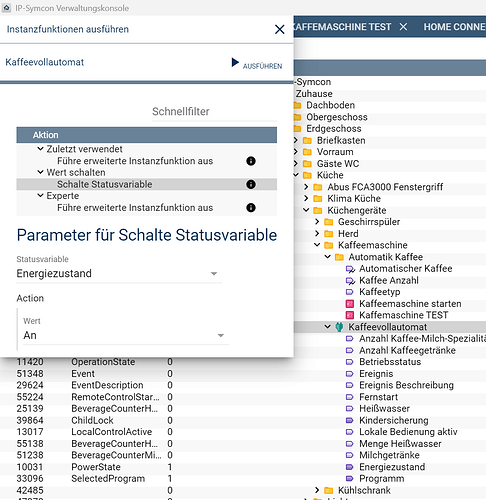Collapse the Automatik Kaffee folder
The image size is (486, 500).
coord(328,257)
